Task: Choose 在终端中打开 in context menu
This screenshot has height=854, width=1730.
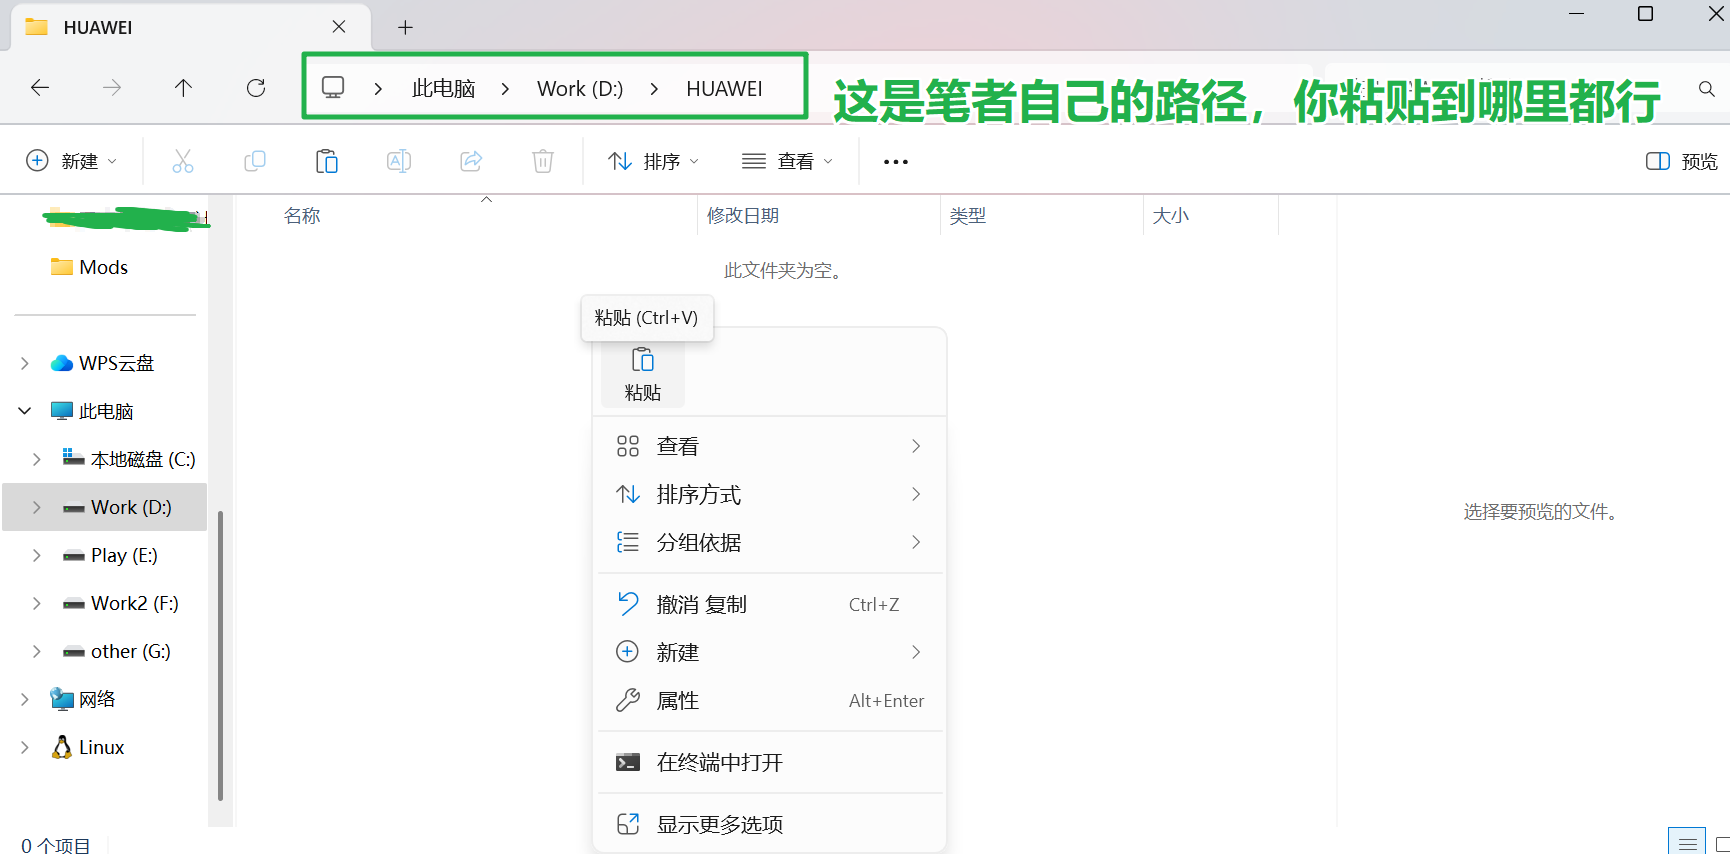Action: (770, 762)
